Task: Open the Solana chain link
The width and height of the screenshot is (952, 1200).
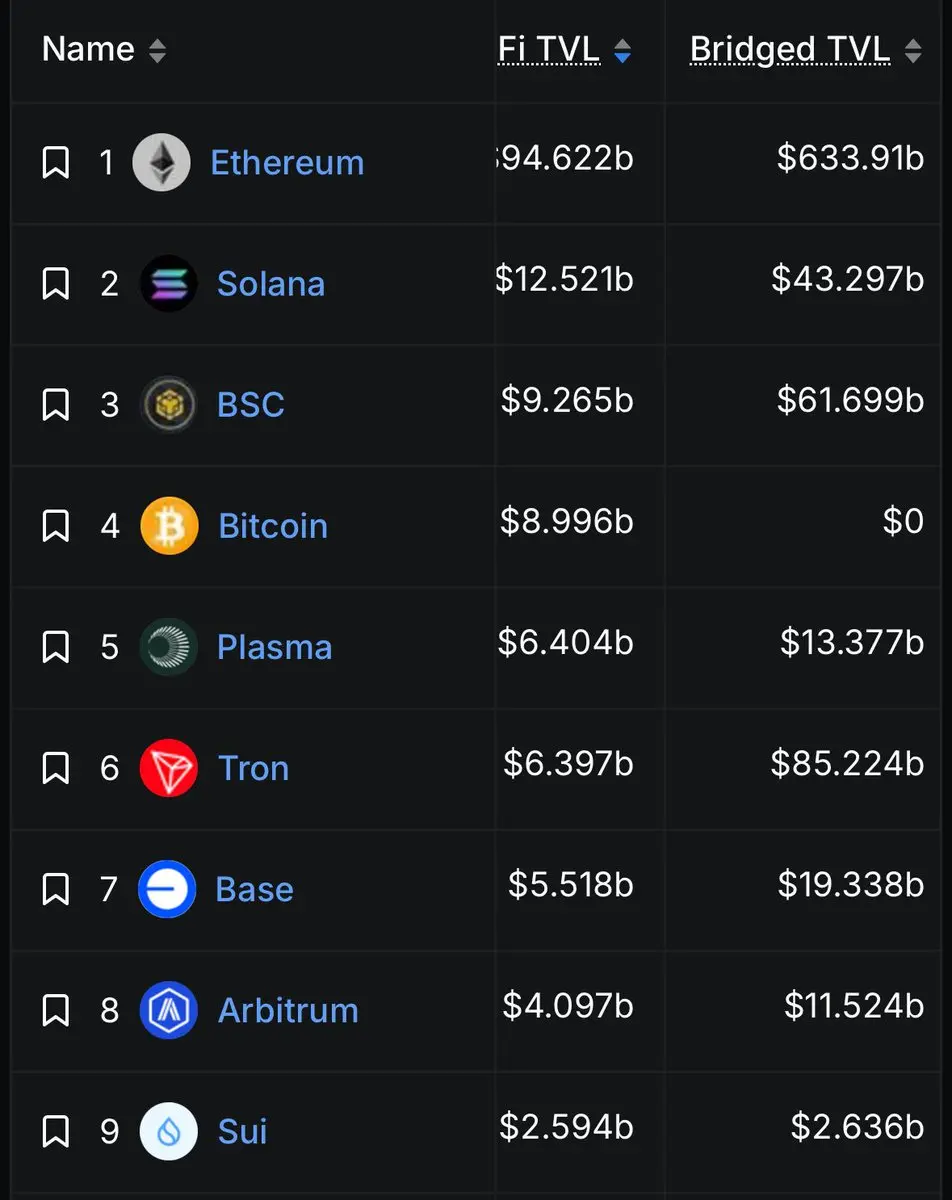Action: [271, 284]
